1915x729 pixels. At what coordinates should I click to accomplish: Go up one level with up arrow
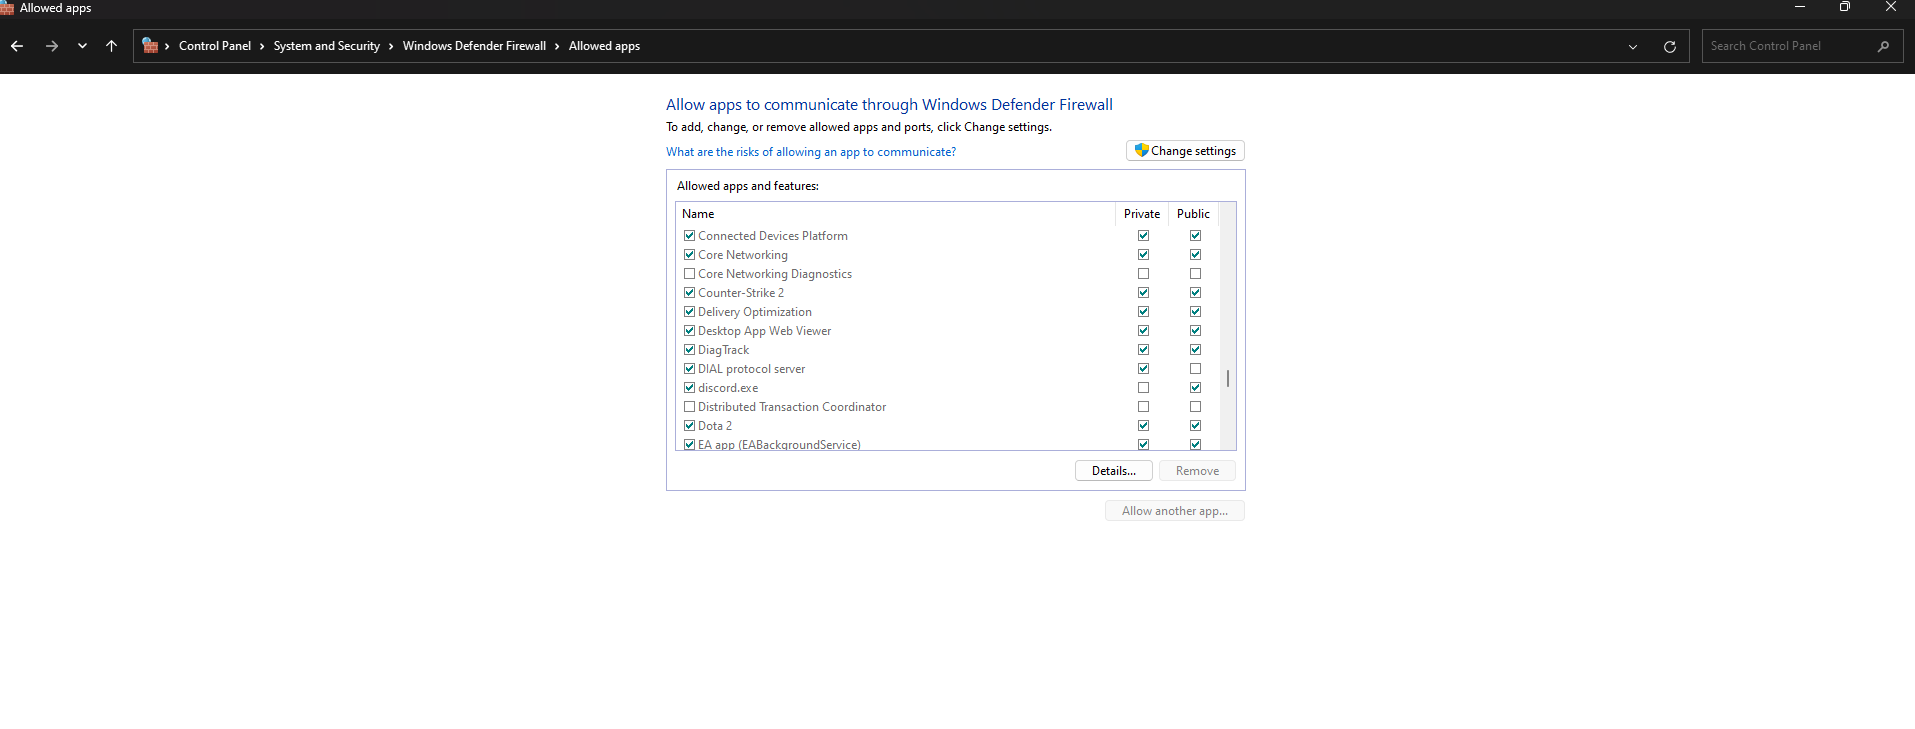(x=111, y=46)
